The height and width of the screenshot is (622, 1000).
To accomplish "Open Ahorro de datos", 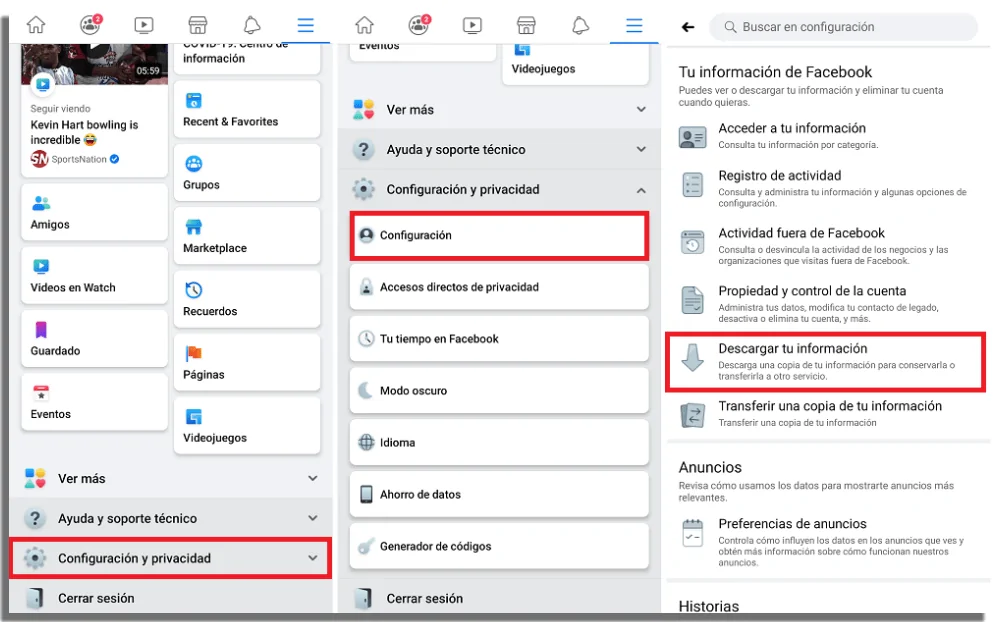I will [498, 494].
